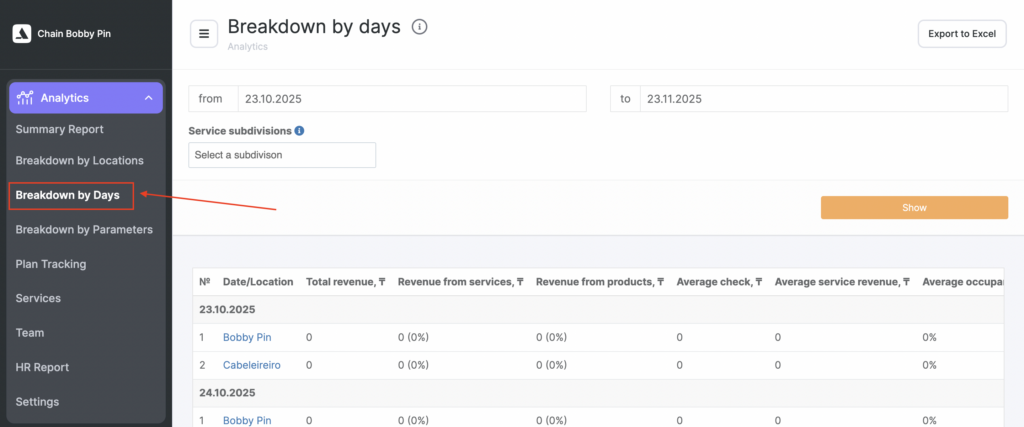Open Cabeleireiro location link under 23.10.2025
Screen dimensions: 1024x427
pos(251,365)
